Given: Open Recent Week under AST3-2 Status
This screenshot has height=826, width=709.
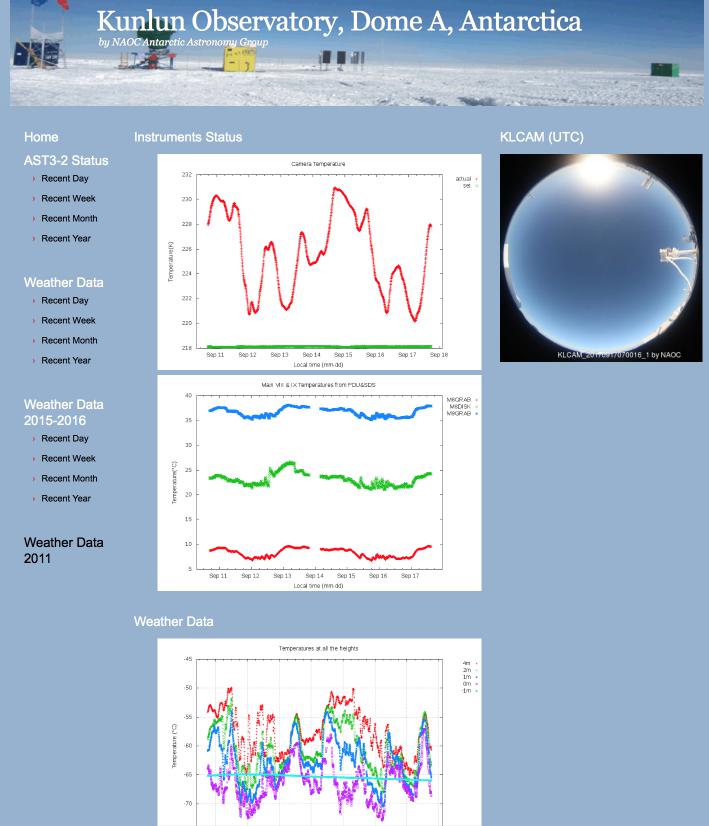Looking at the screenshot, I should pyautogui.click(x=68, y=199).
